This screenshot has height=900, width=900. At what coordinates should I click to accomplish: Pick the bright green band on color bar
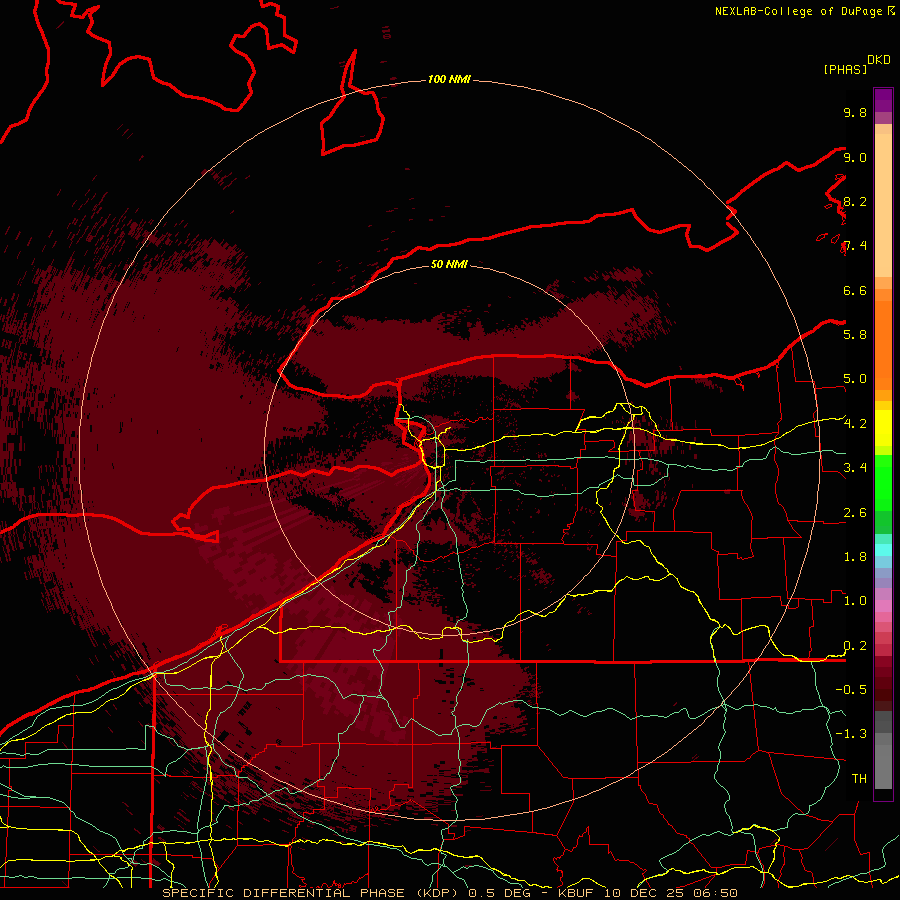(x=883, y=482)
